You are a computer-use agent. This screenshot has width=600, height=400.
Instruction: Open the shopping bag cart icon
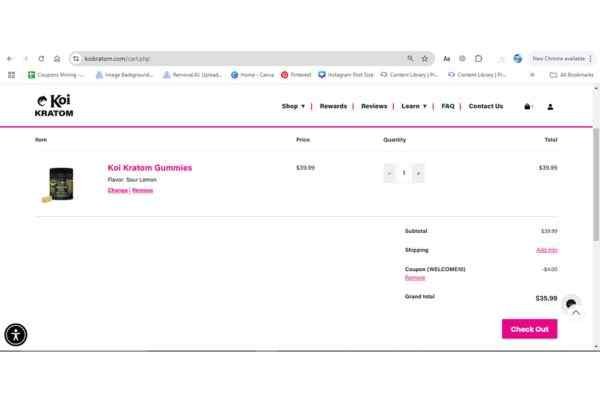pyautogui.click(x=527, y=106)
